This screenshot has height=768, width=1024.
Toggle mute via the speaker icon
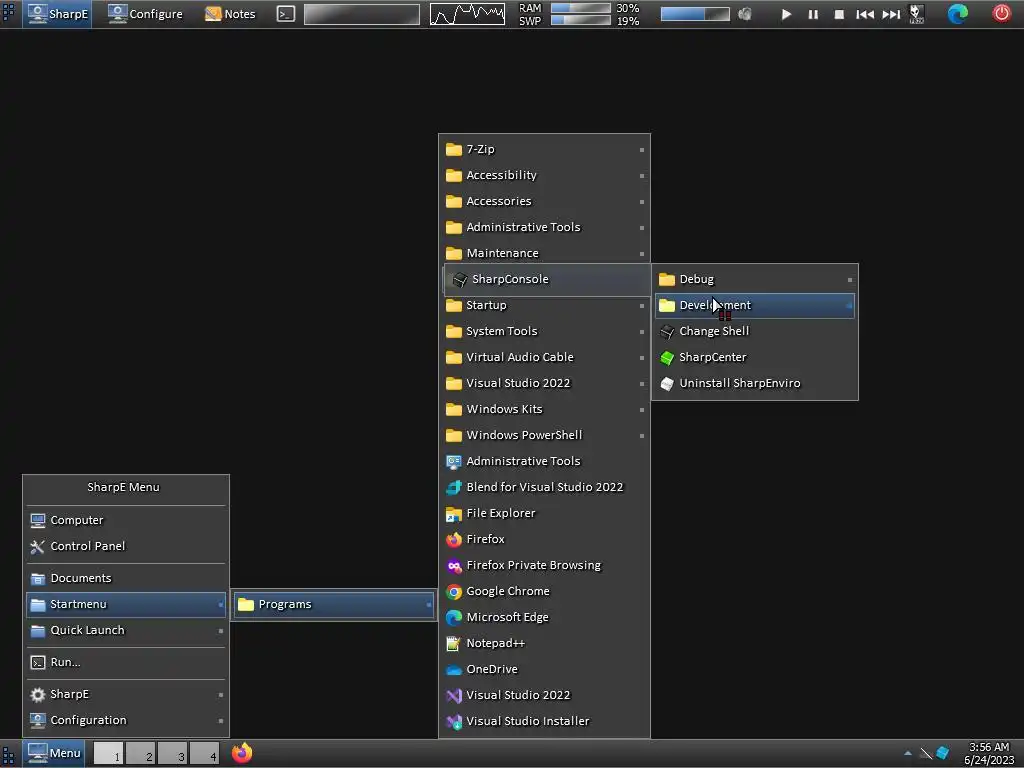(x=744, y=14)
